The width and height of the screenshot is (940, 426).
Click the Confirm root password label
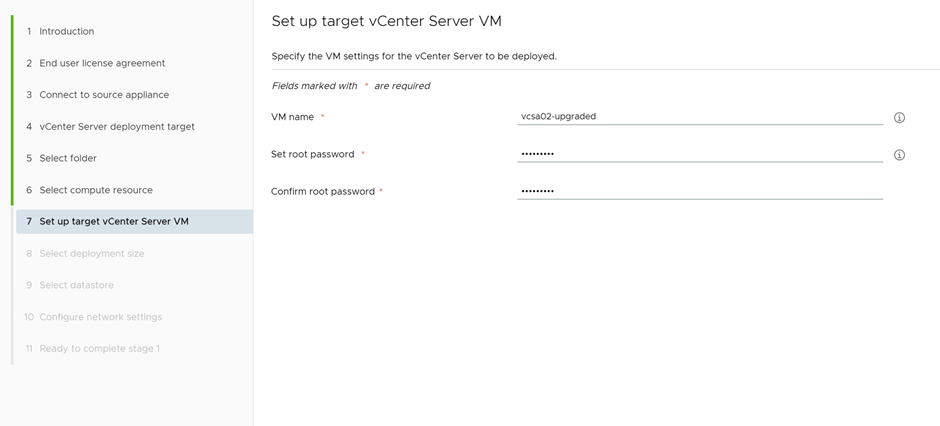tap(322, 191)
